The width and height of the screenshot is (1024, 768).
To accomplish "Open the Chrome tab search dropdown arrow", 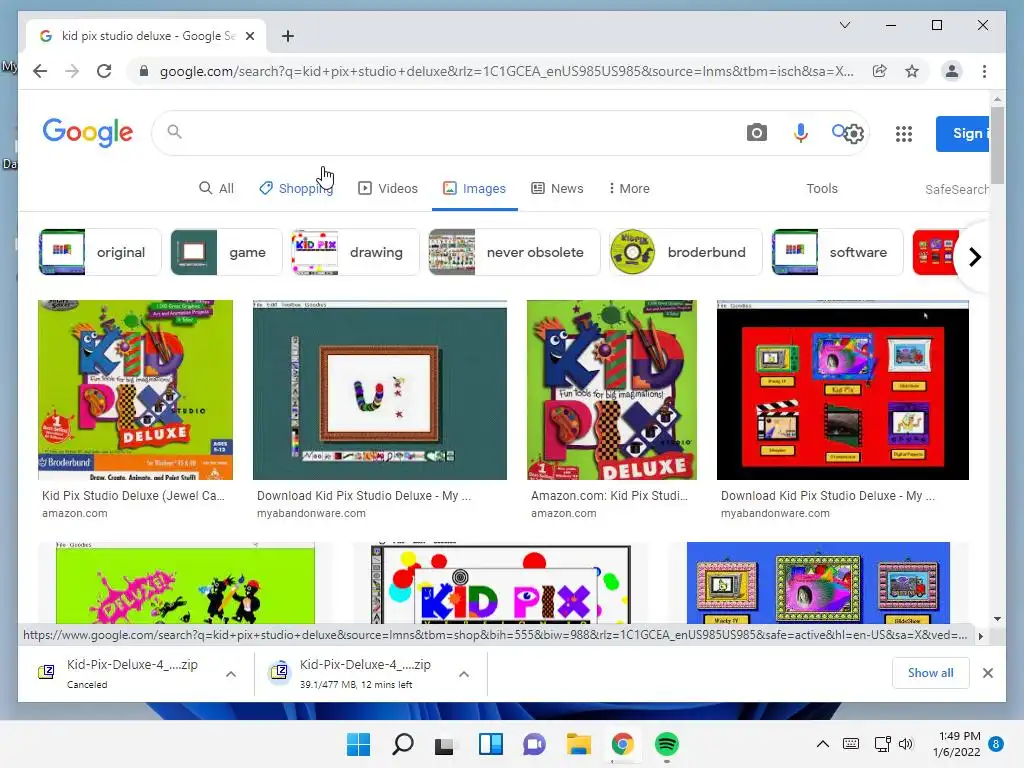I will pyautogui.click(x=844, y=25).
